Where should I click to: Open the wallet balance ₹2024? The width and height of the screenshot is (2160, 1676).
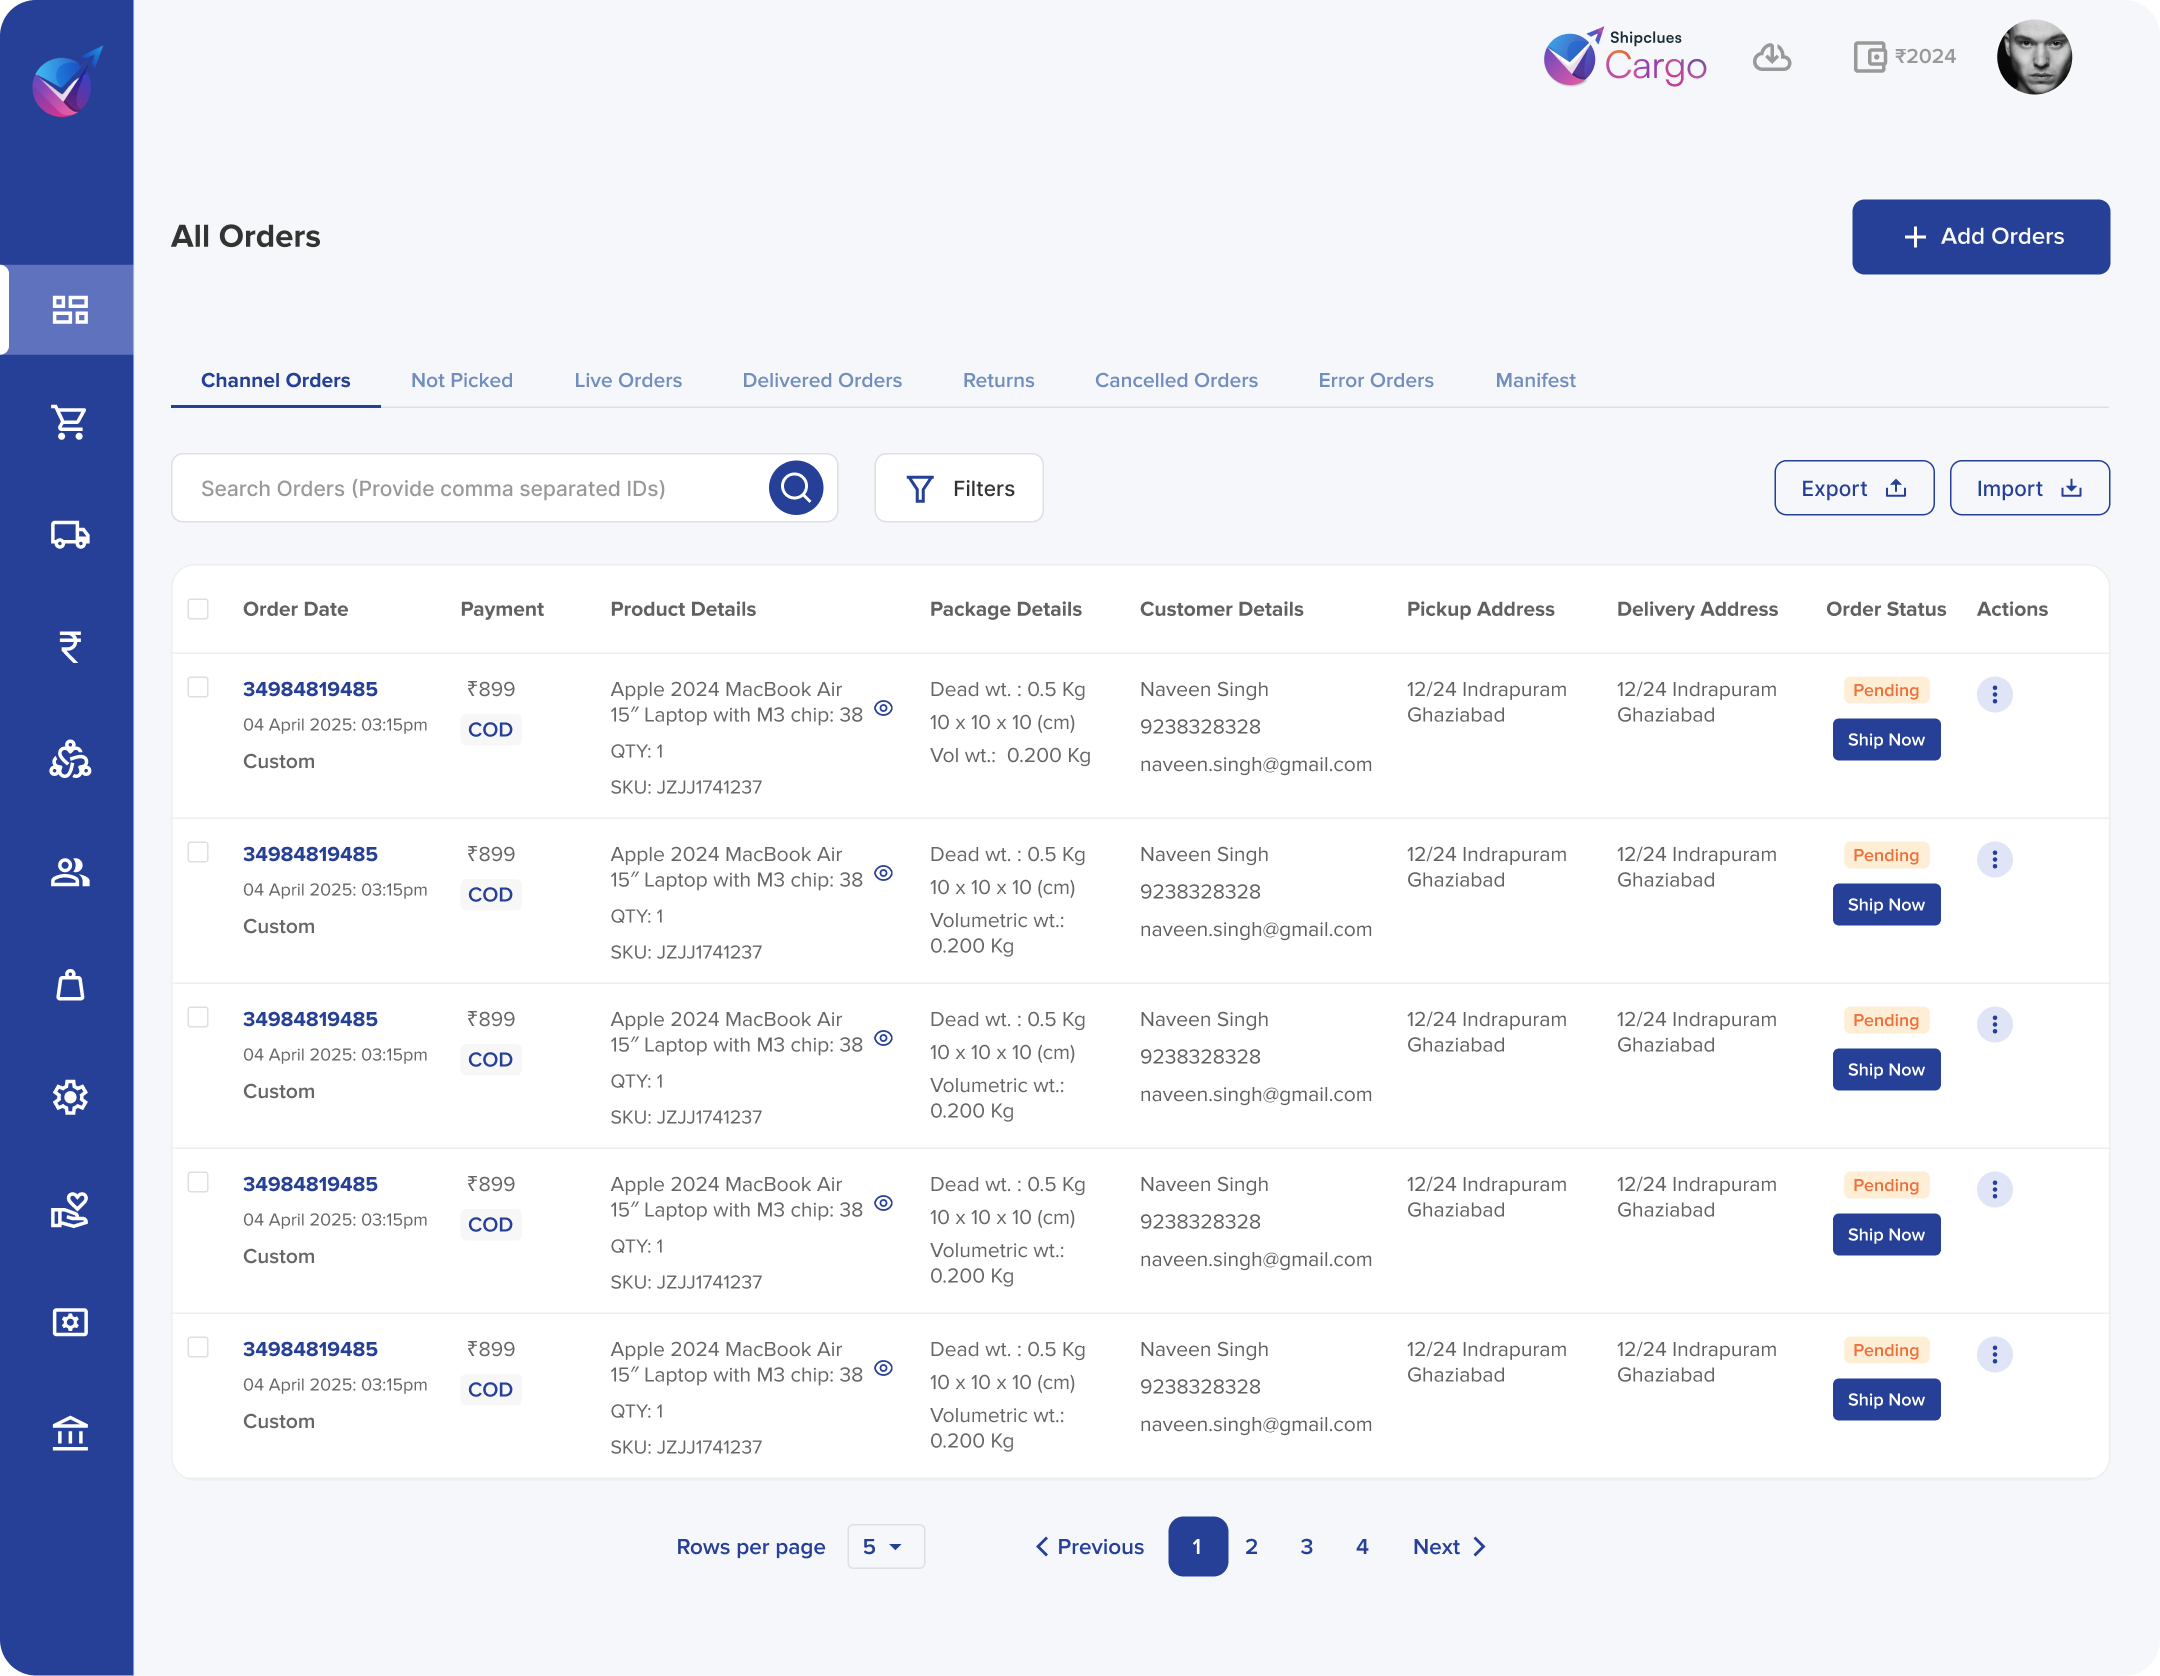pos(1904,57)
